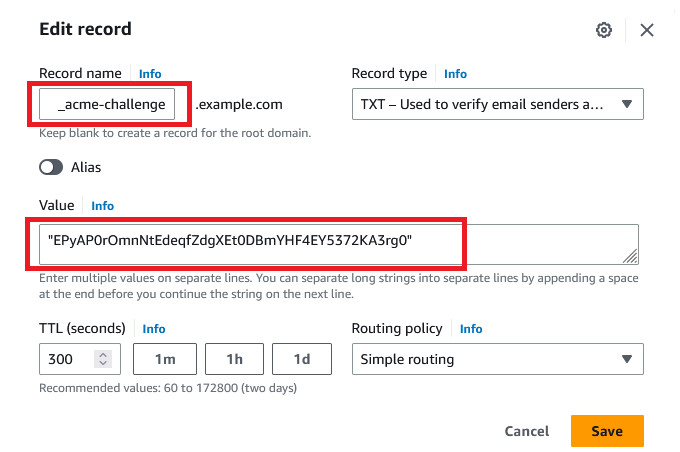This screenshot has width=680, height=452.
Task: Toggle the Alias switch
Action: 51,167
